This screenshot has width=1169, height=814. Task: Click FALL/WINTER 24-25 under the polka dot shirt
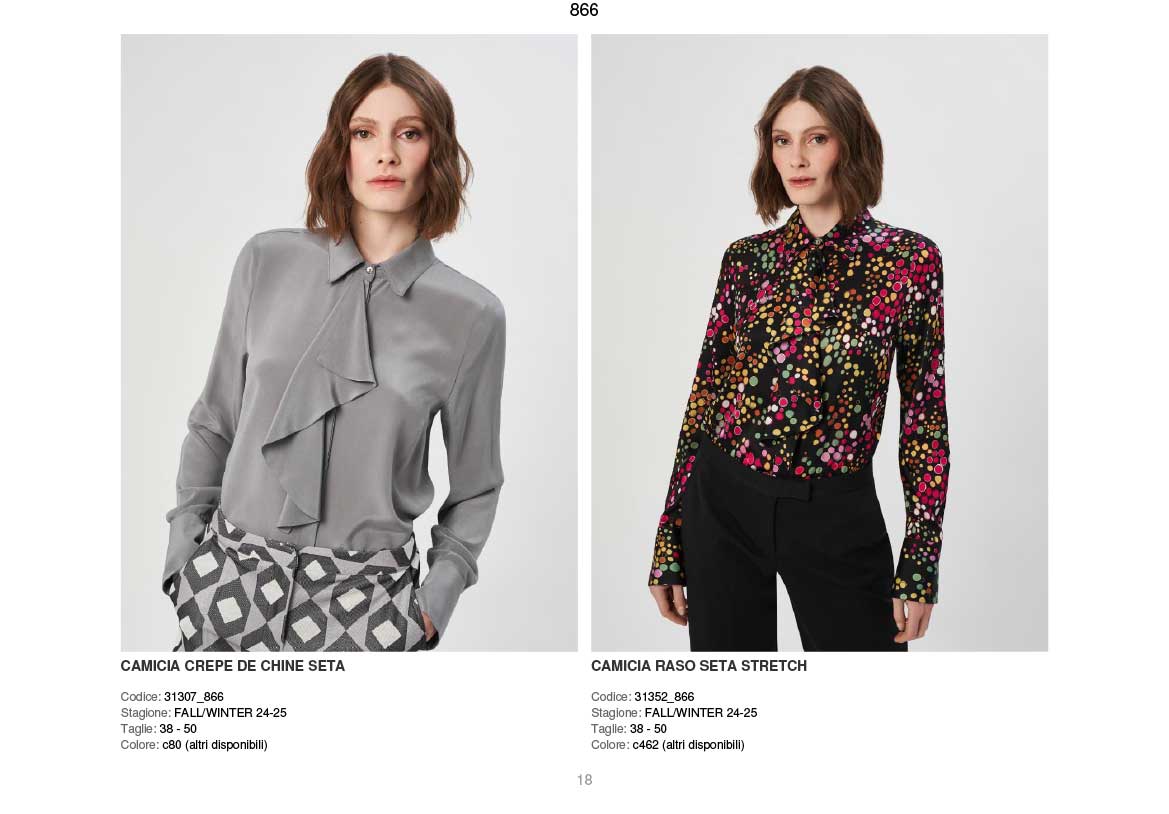pos(701,713)
